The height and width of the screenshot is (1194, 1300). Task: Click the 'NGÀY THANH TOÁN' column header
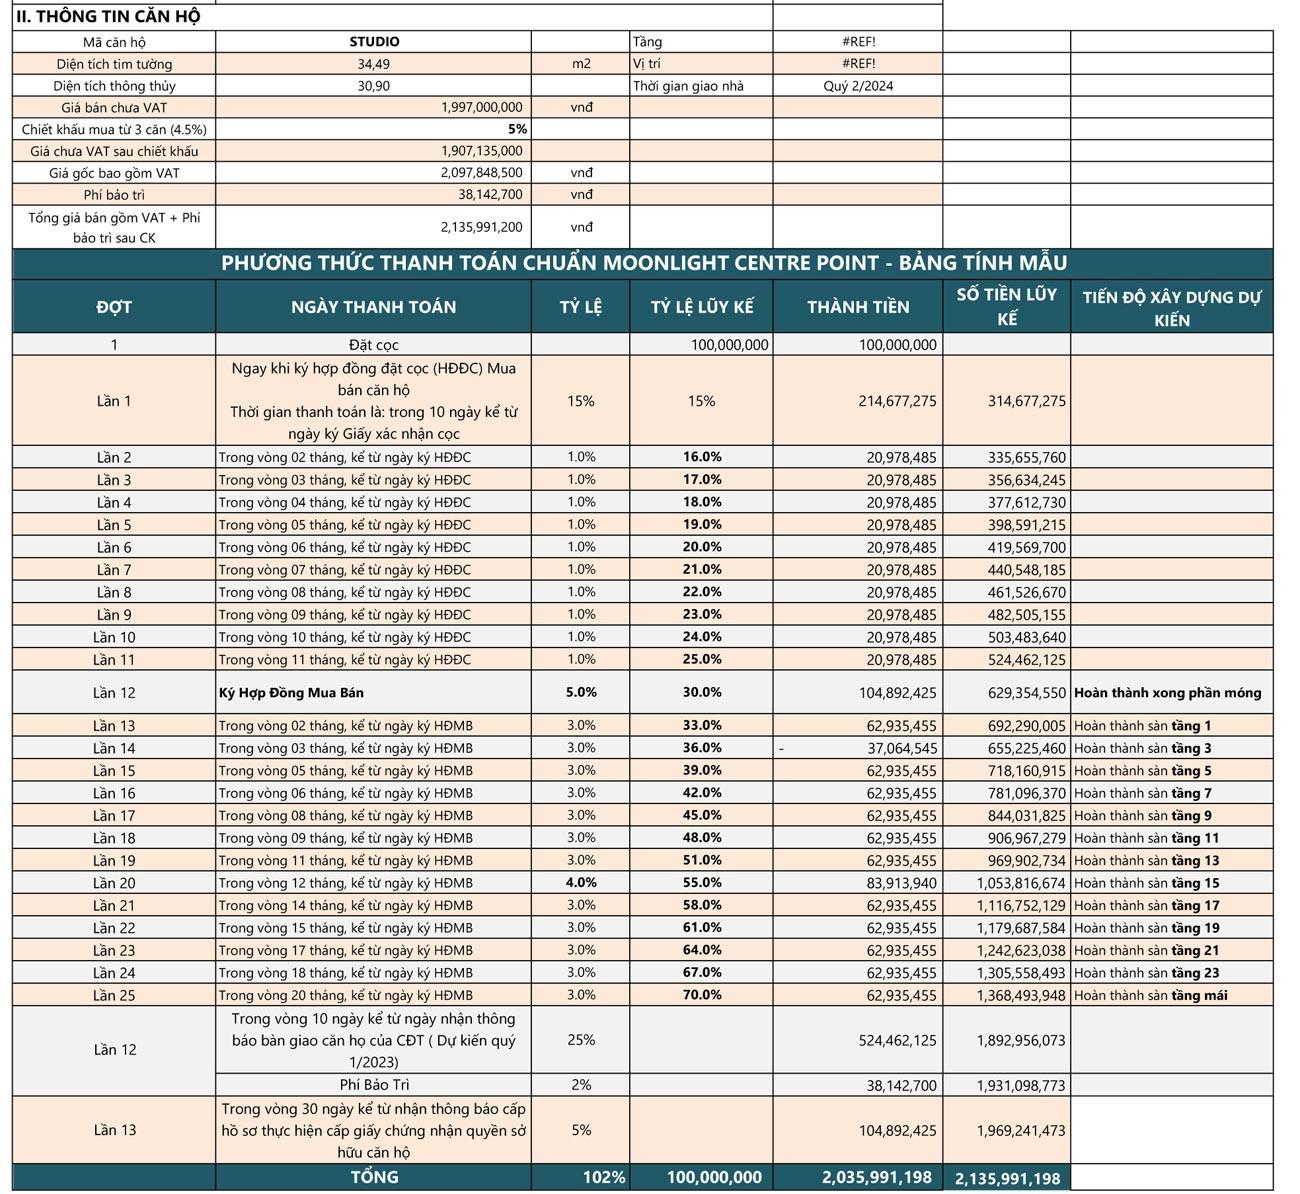coord(373,307)
